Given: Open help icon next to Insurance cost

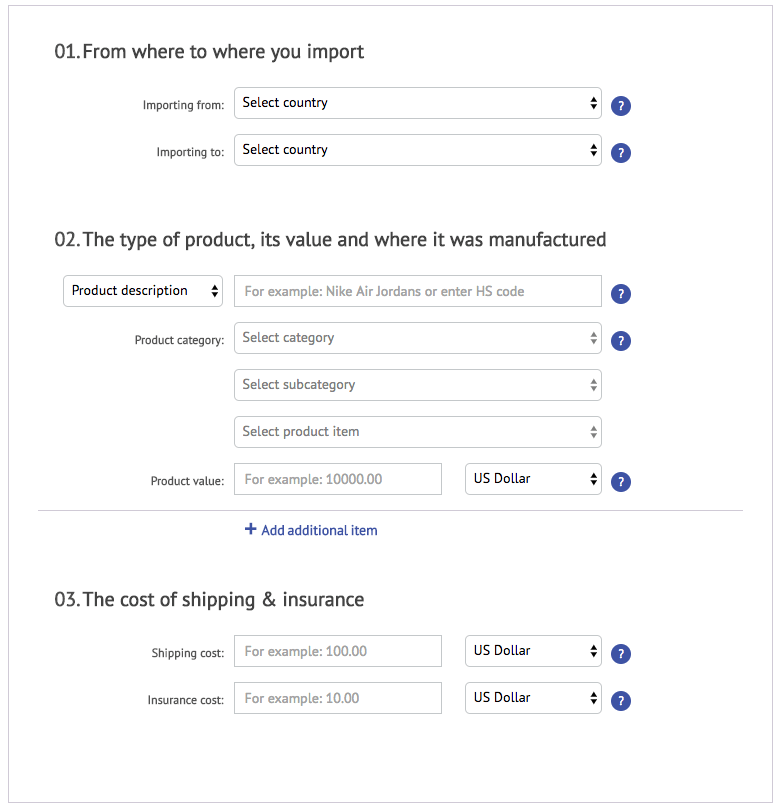Looking at the screenshot, I should click(620, 701).
